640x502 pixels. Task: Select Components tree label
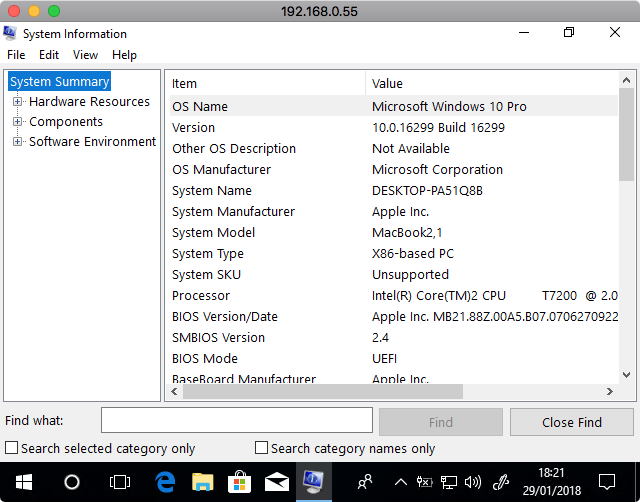66,122
